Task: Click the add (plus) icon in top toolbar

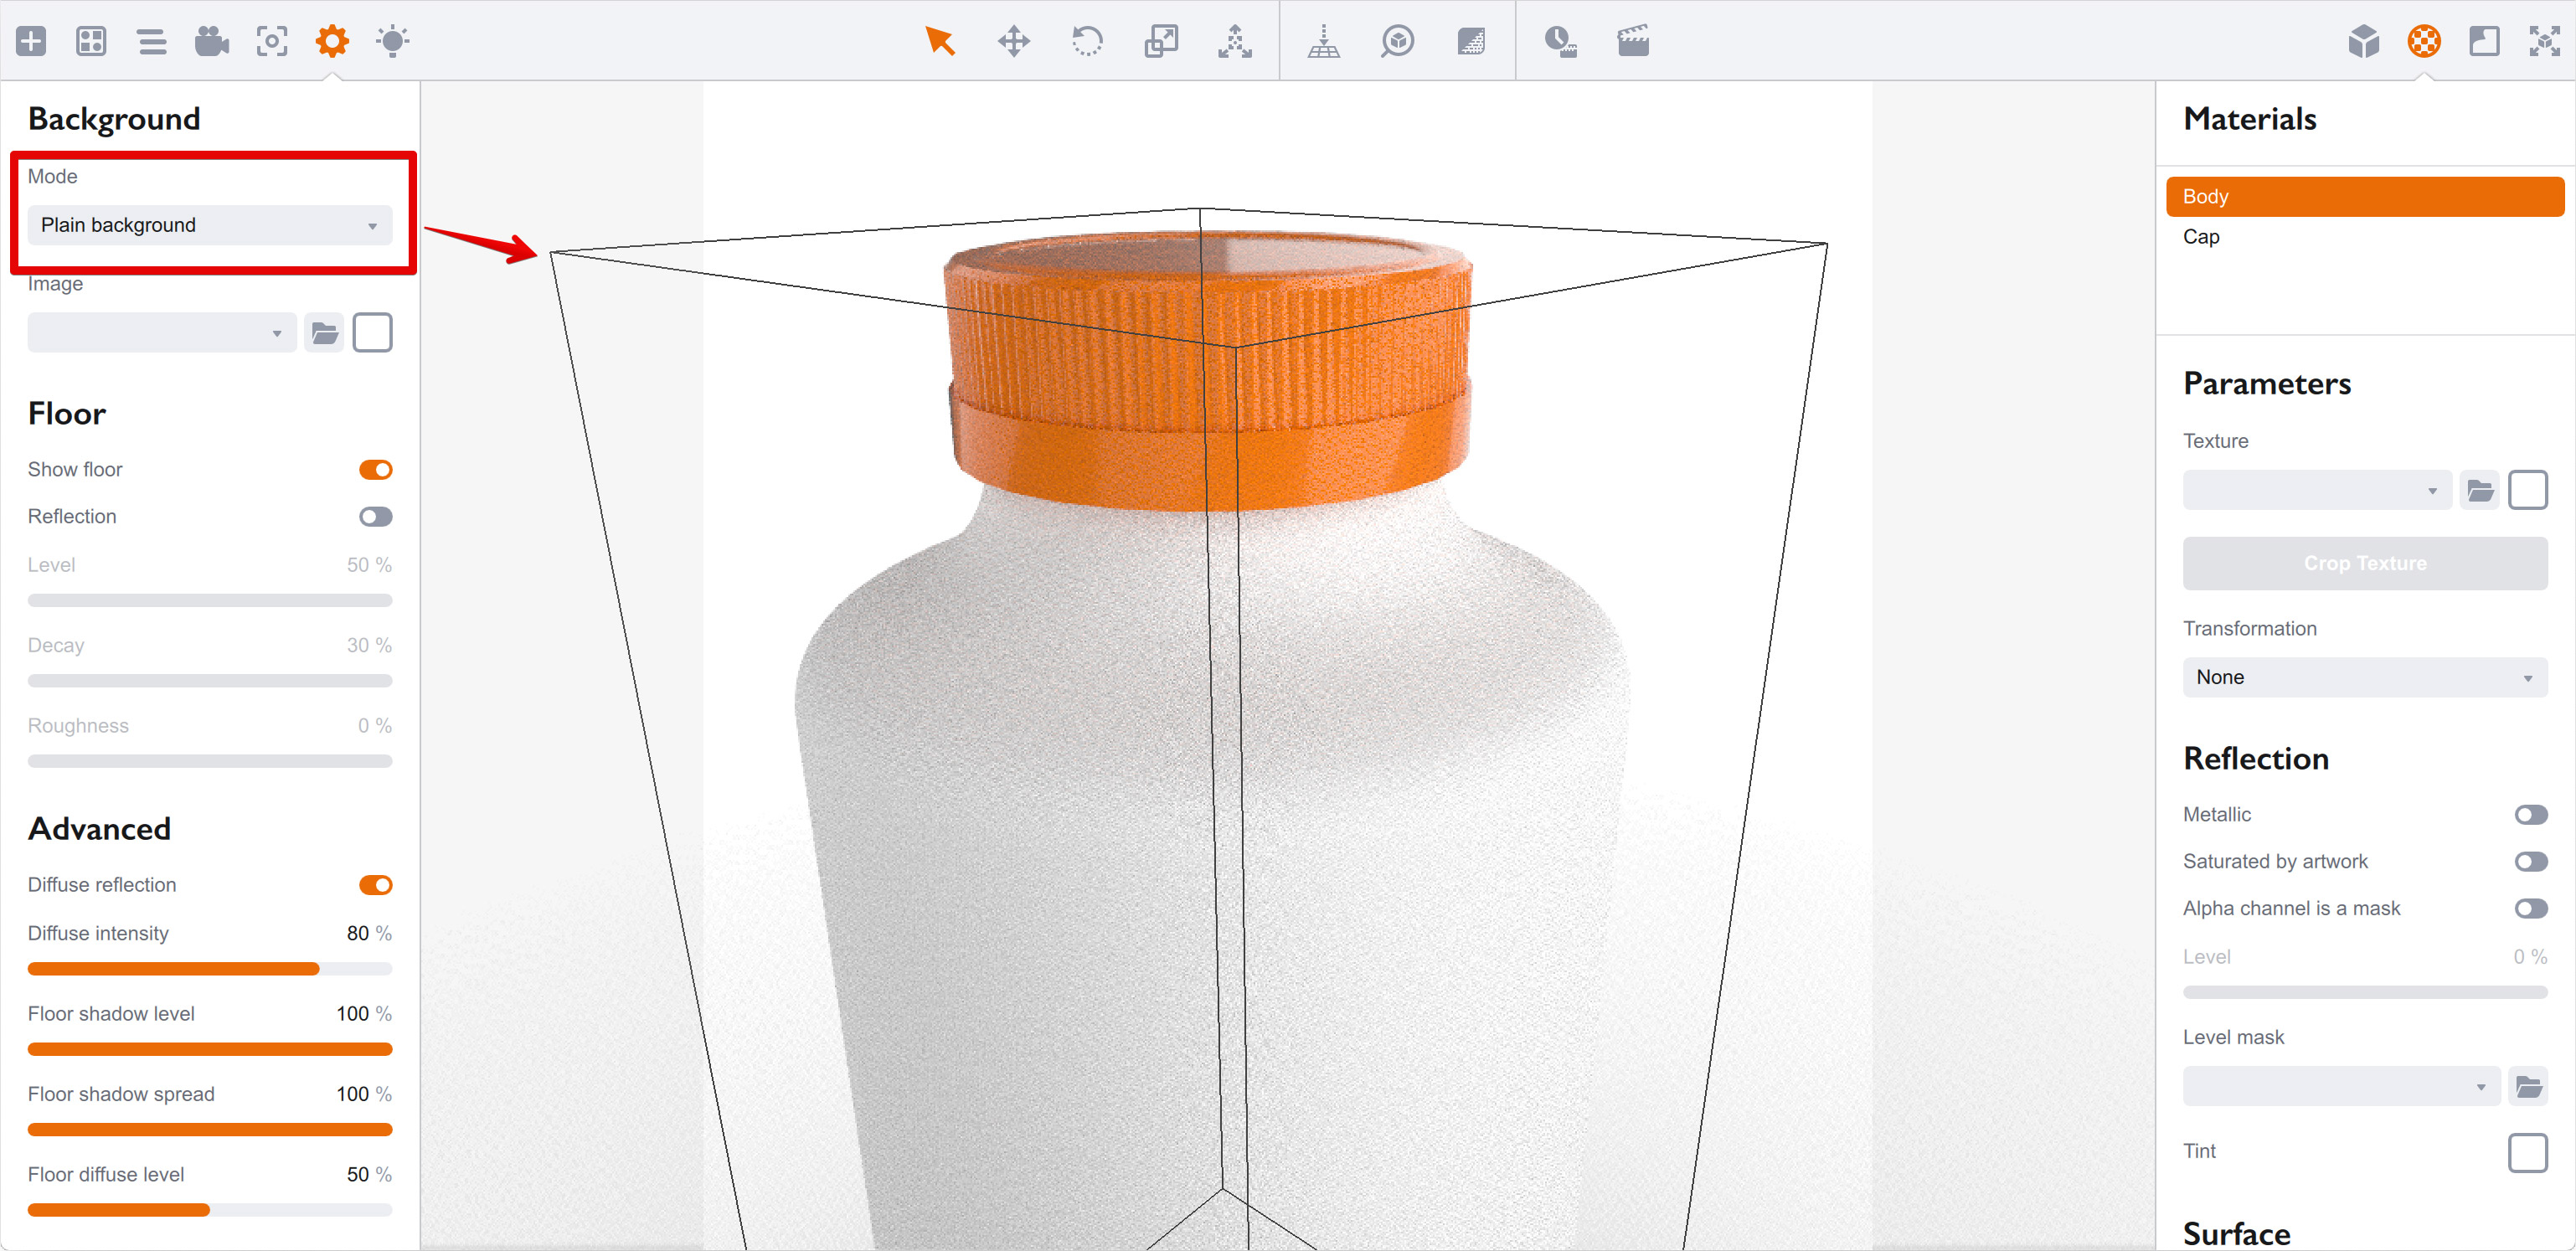Action: click(31, 41)
